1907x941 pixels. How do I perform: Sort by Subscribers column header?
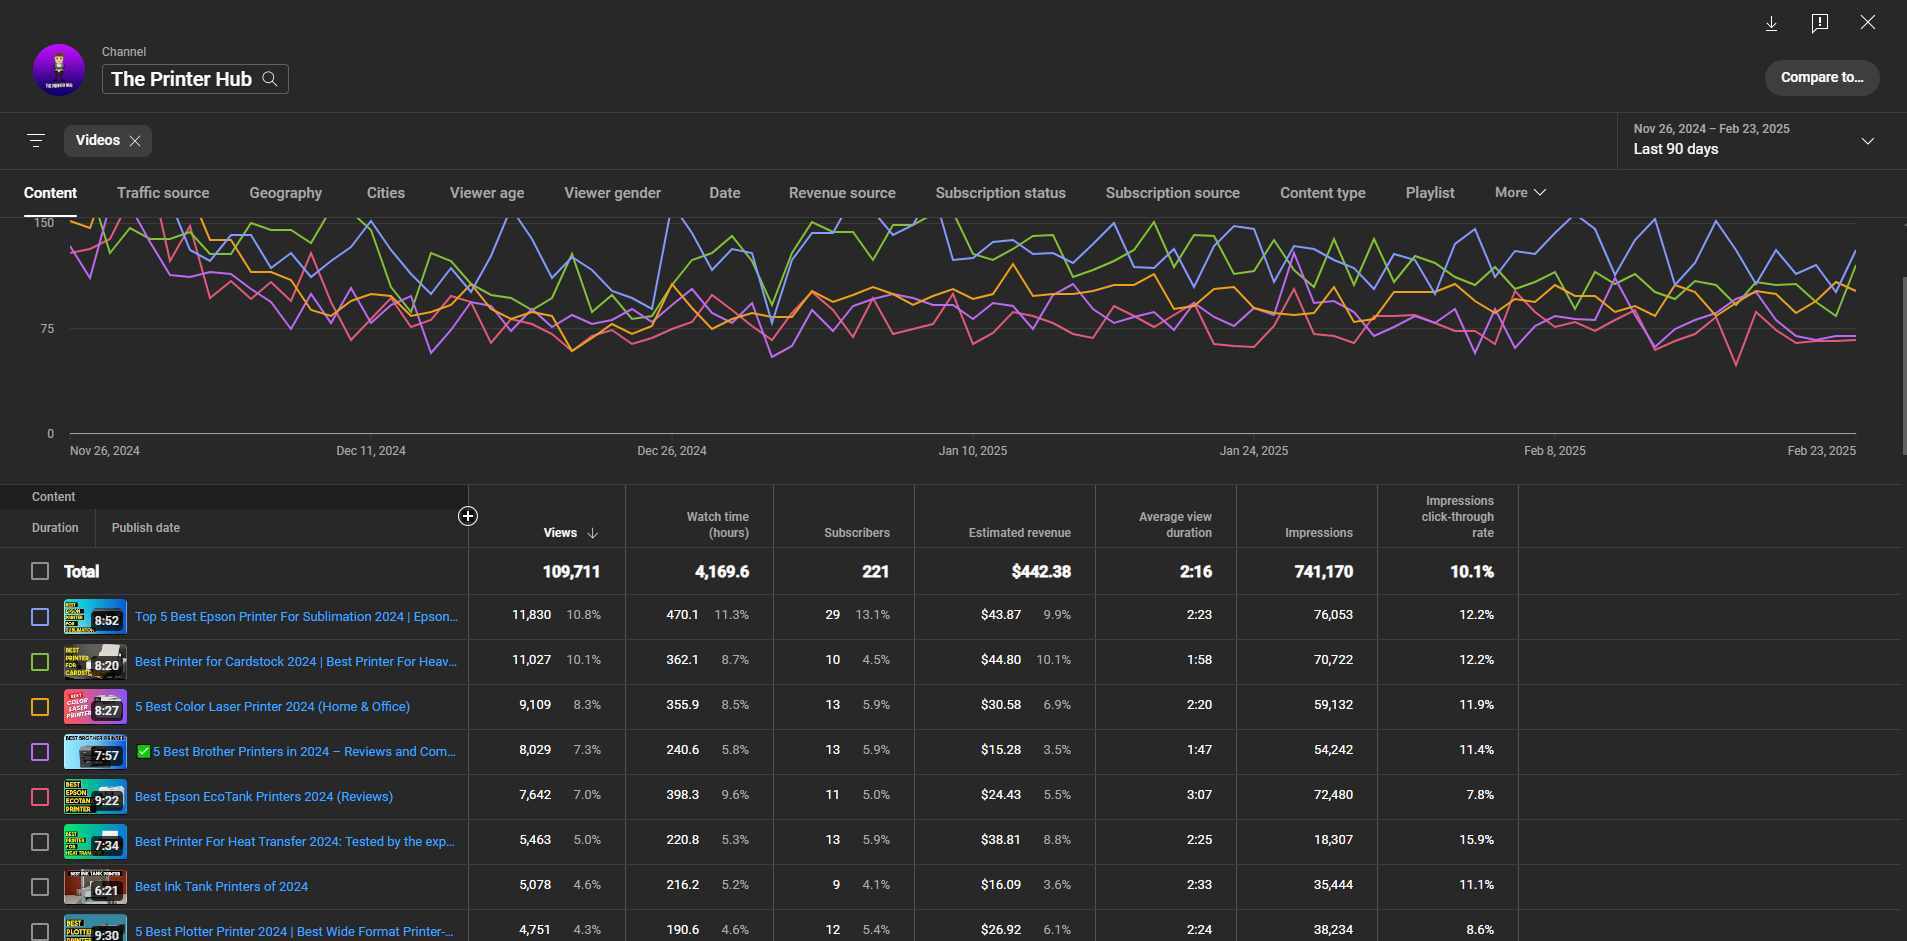(856, 533)
